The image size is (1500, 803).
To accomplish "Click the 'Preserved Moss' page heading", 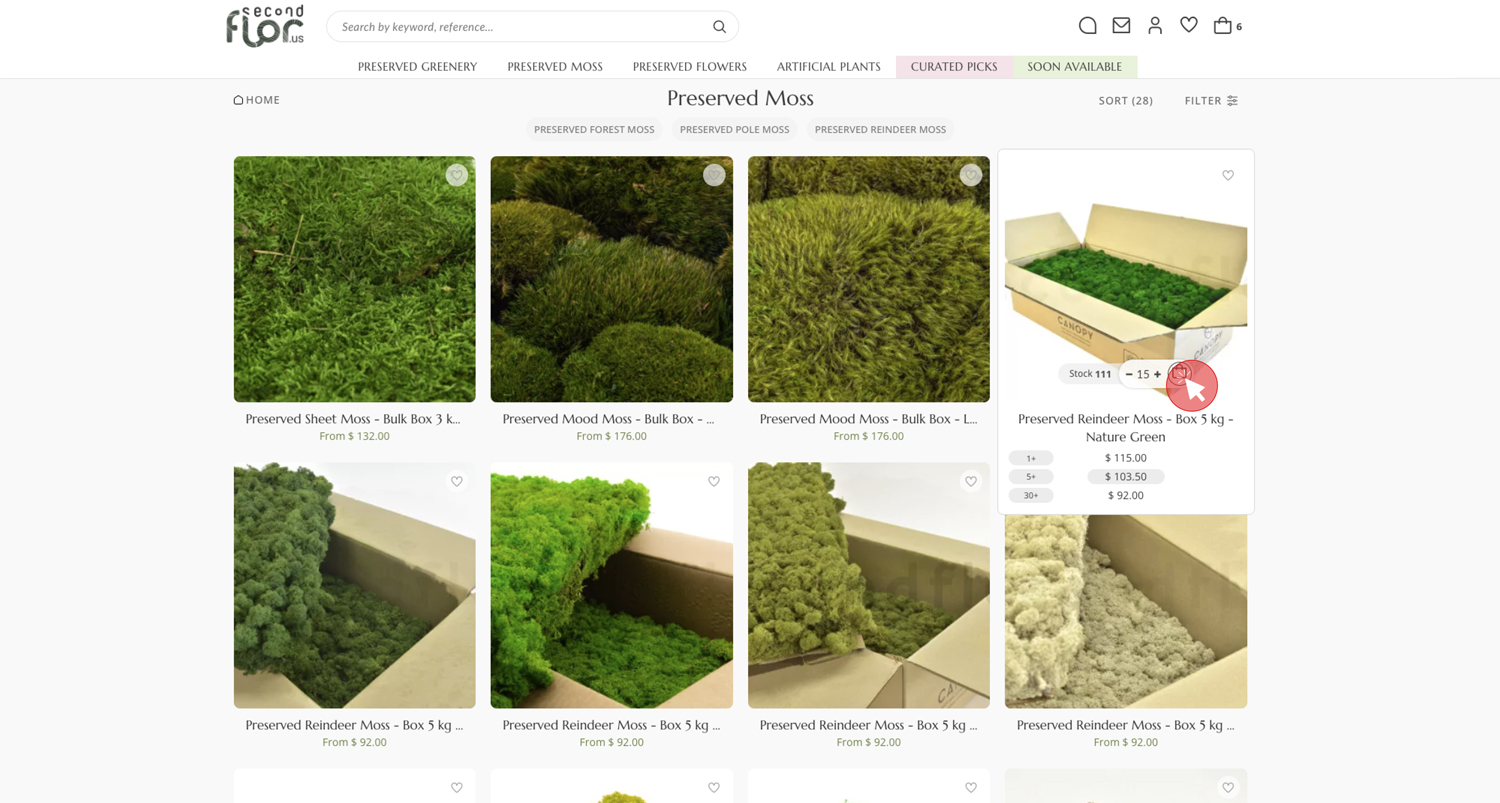I will pyautogui.click(x=740, y=99).
